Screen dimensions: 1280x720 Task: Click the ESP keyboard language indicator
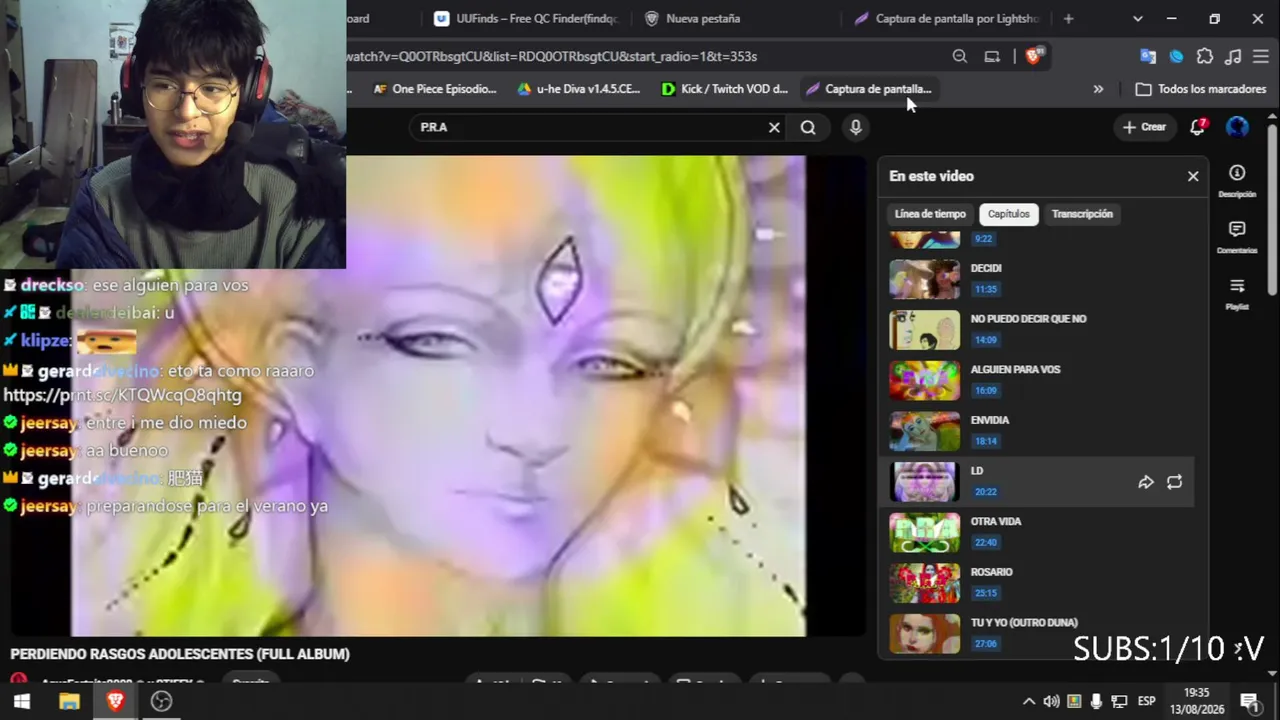1147,701
